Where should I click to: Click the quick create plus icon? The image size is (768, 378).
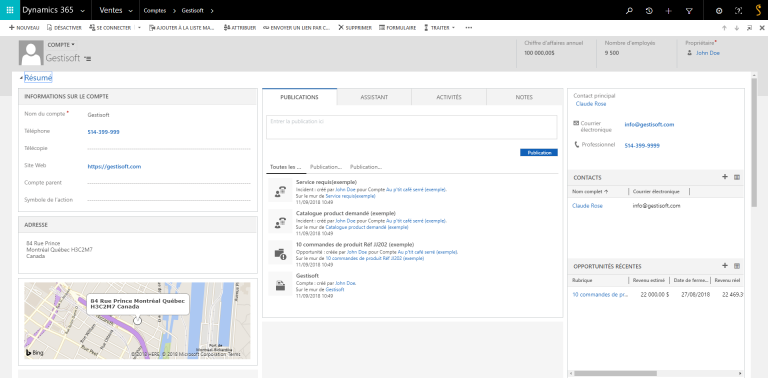pyautogui.click(x=669, y=10)
